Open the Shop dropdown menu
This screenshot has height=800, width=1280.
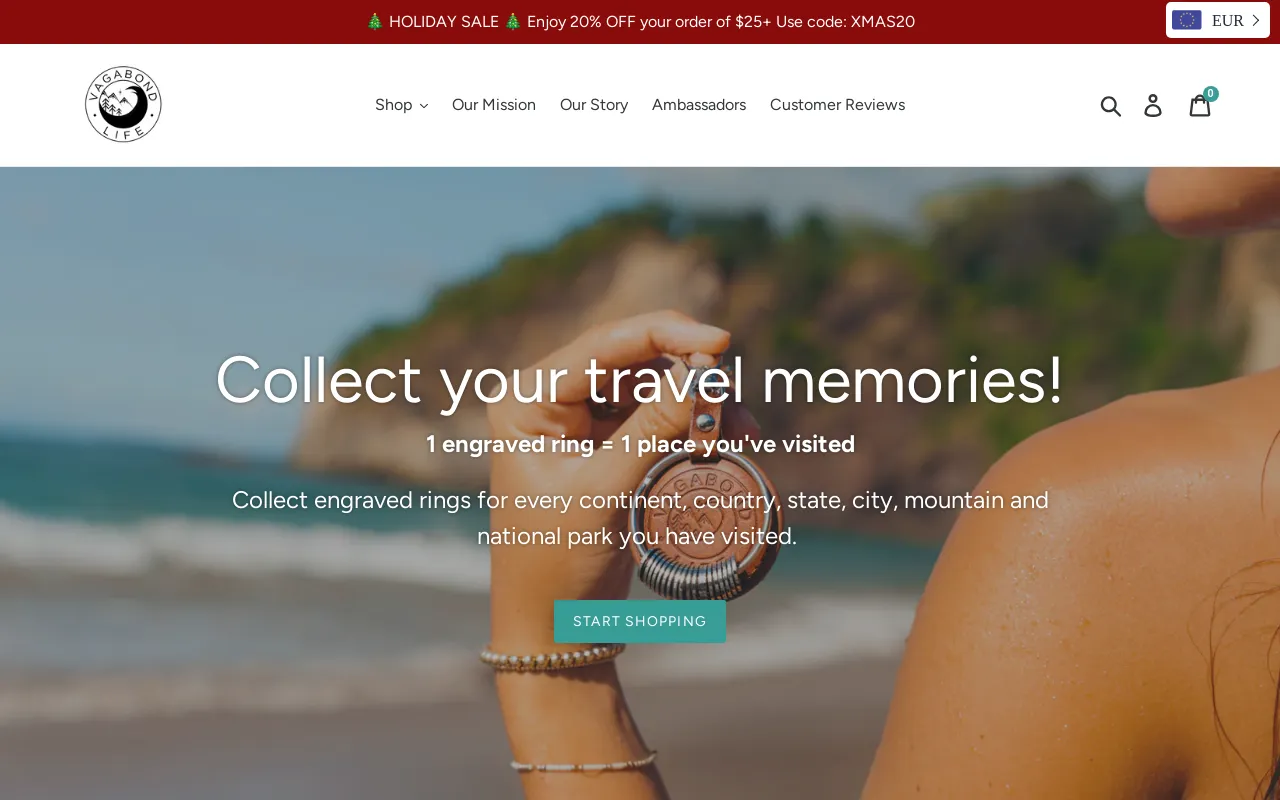tap(401, 105)
